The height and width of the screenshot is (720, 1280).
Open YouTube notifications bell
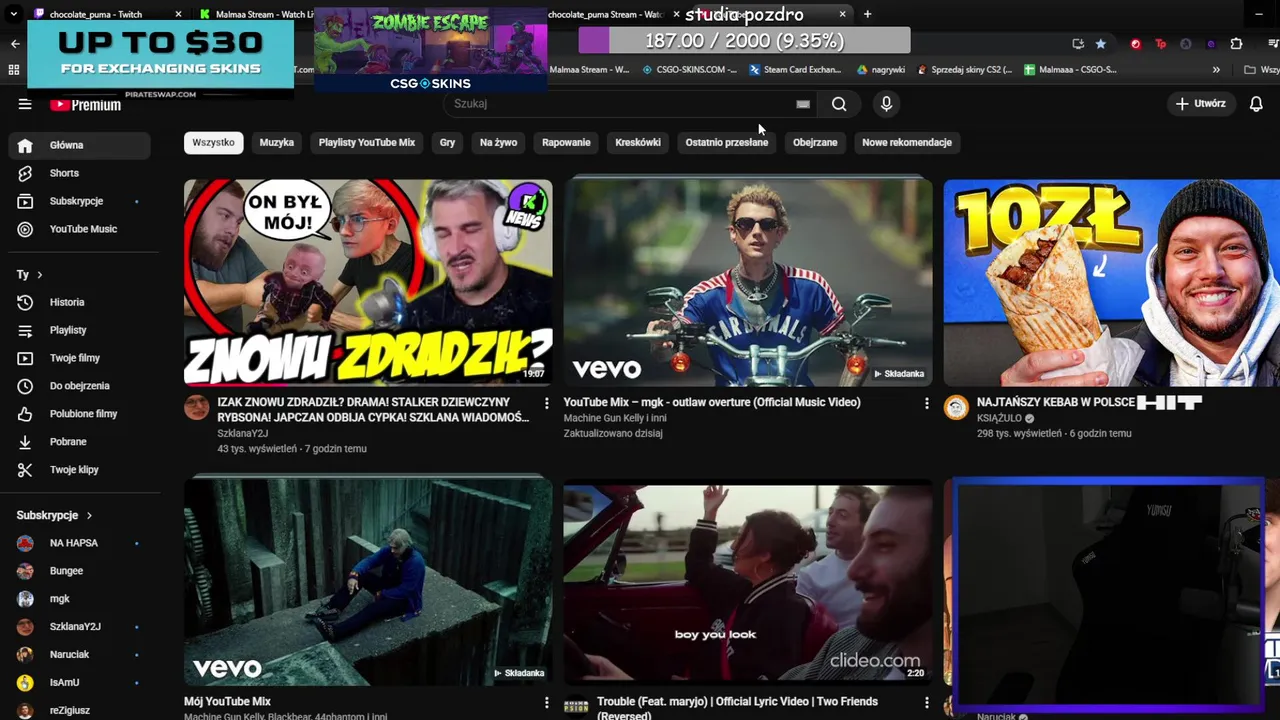1256,104
